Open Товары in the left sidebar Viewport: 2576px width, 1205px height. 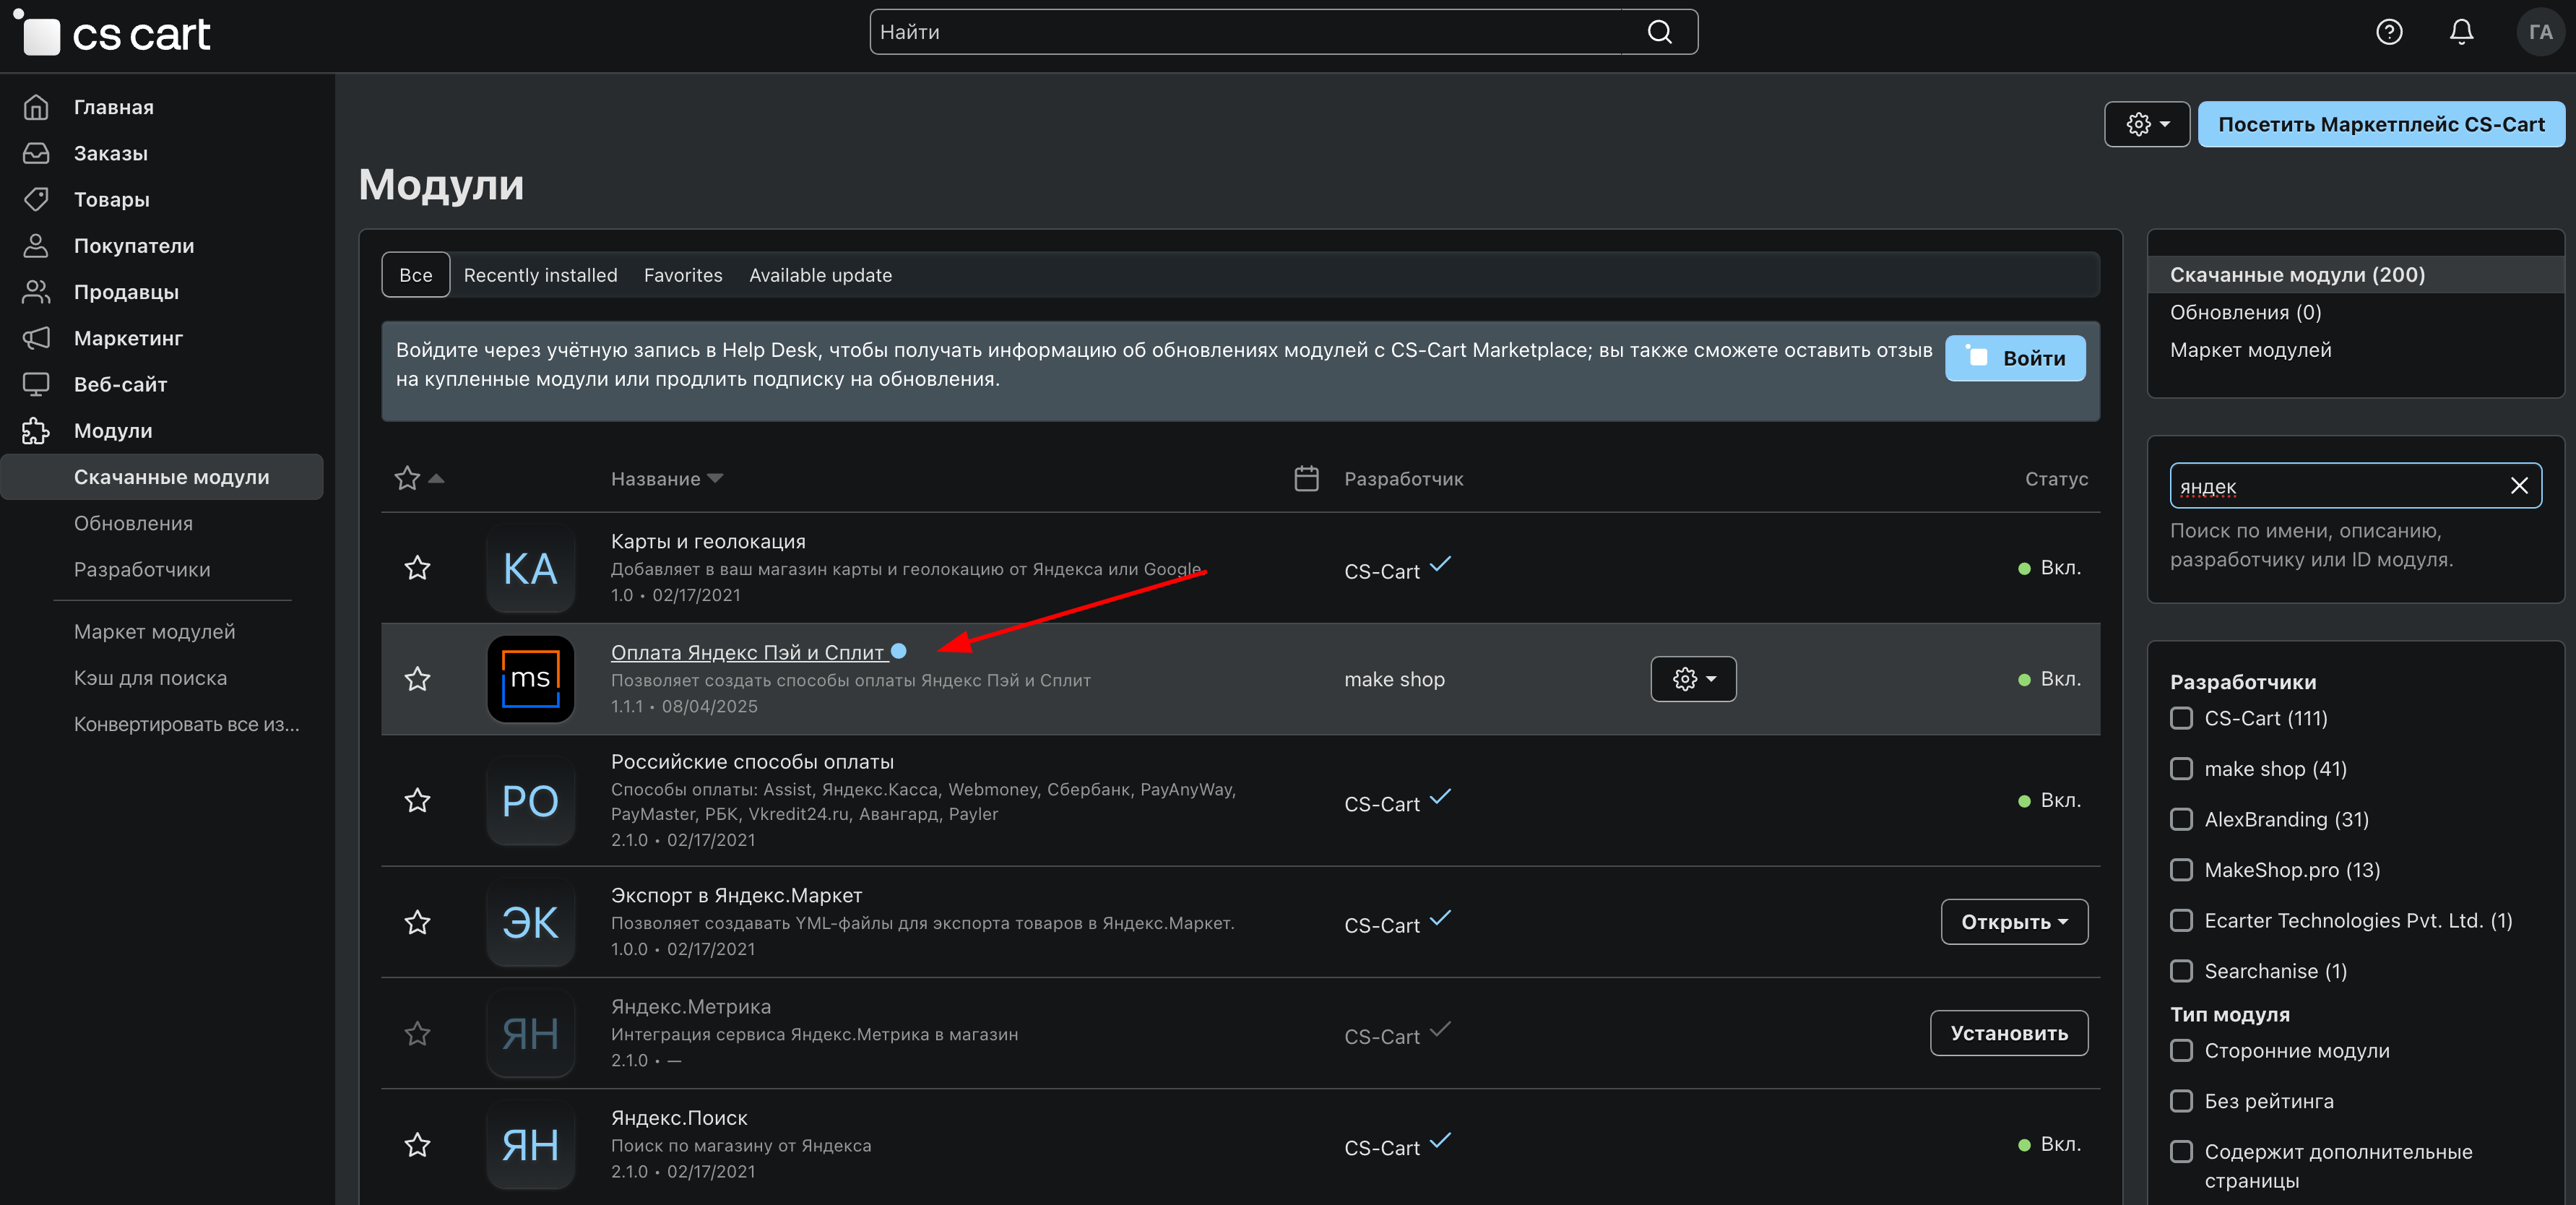tap(112, 199)
